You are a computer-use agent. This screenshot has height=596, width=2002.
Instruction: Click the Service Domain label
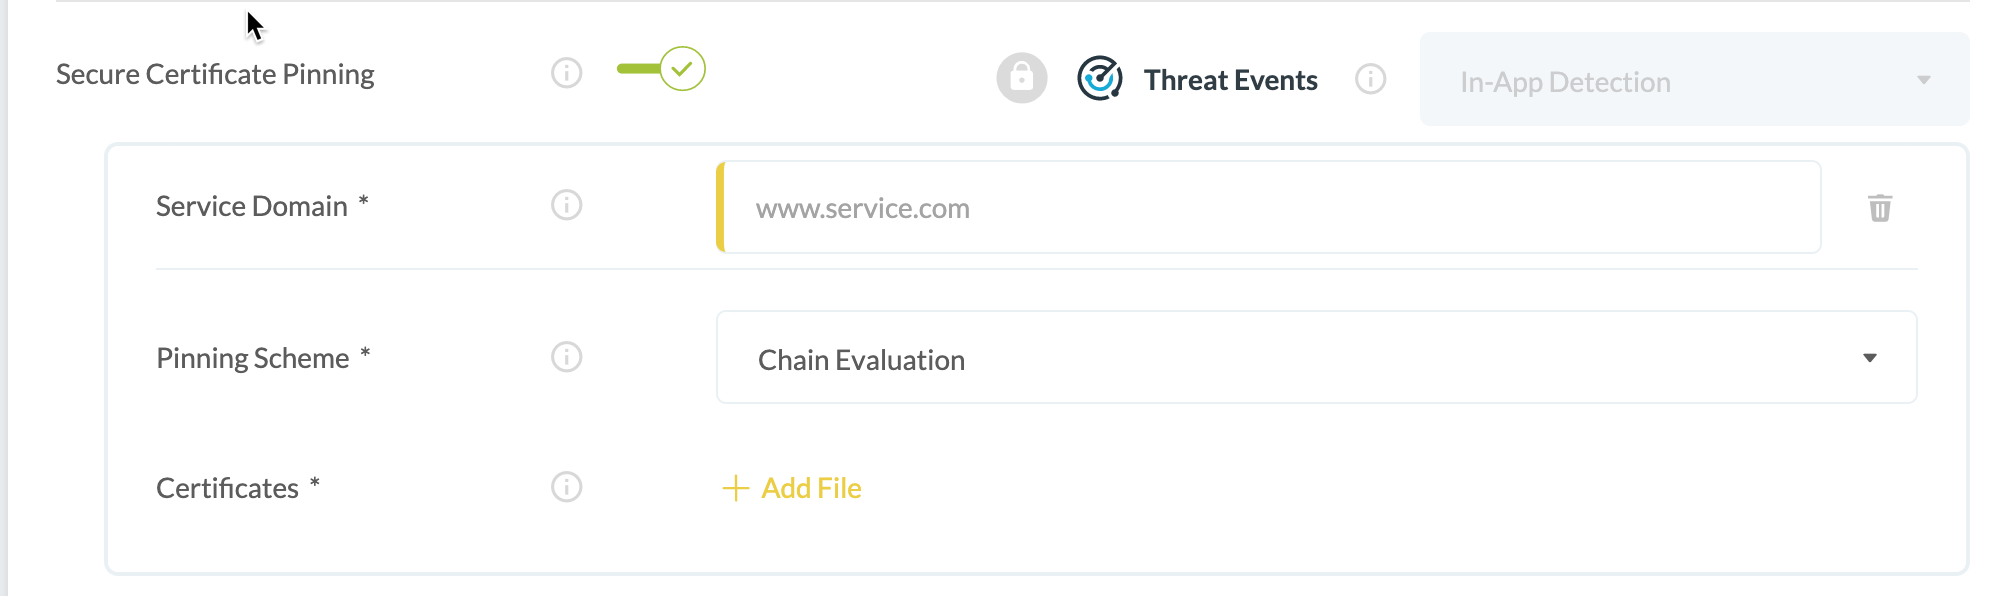252,206
